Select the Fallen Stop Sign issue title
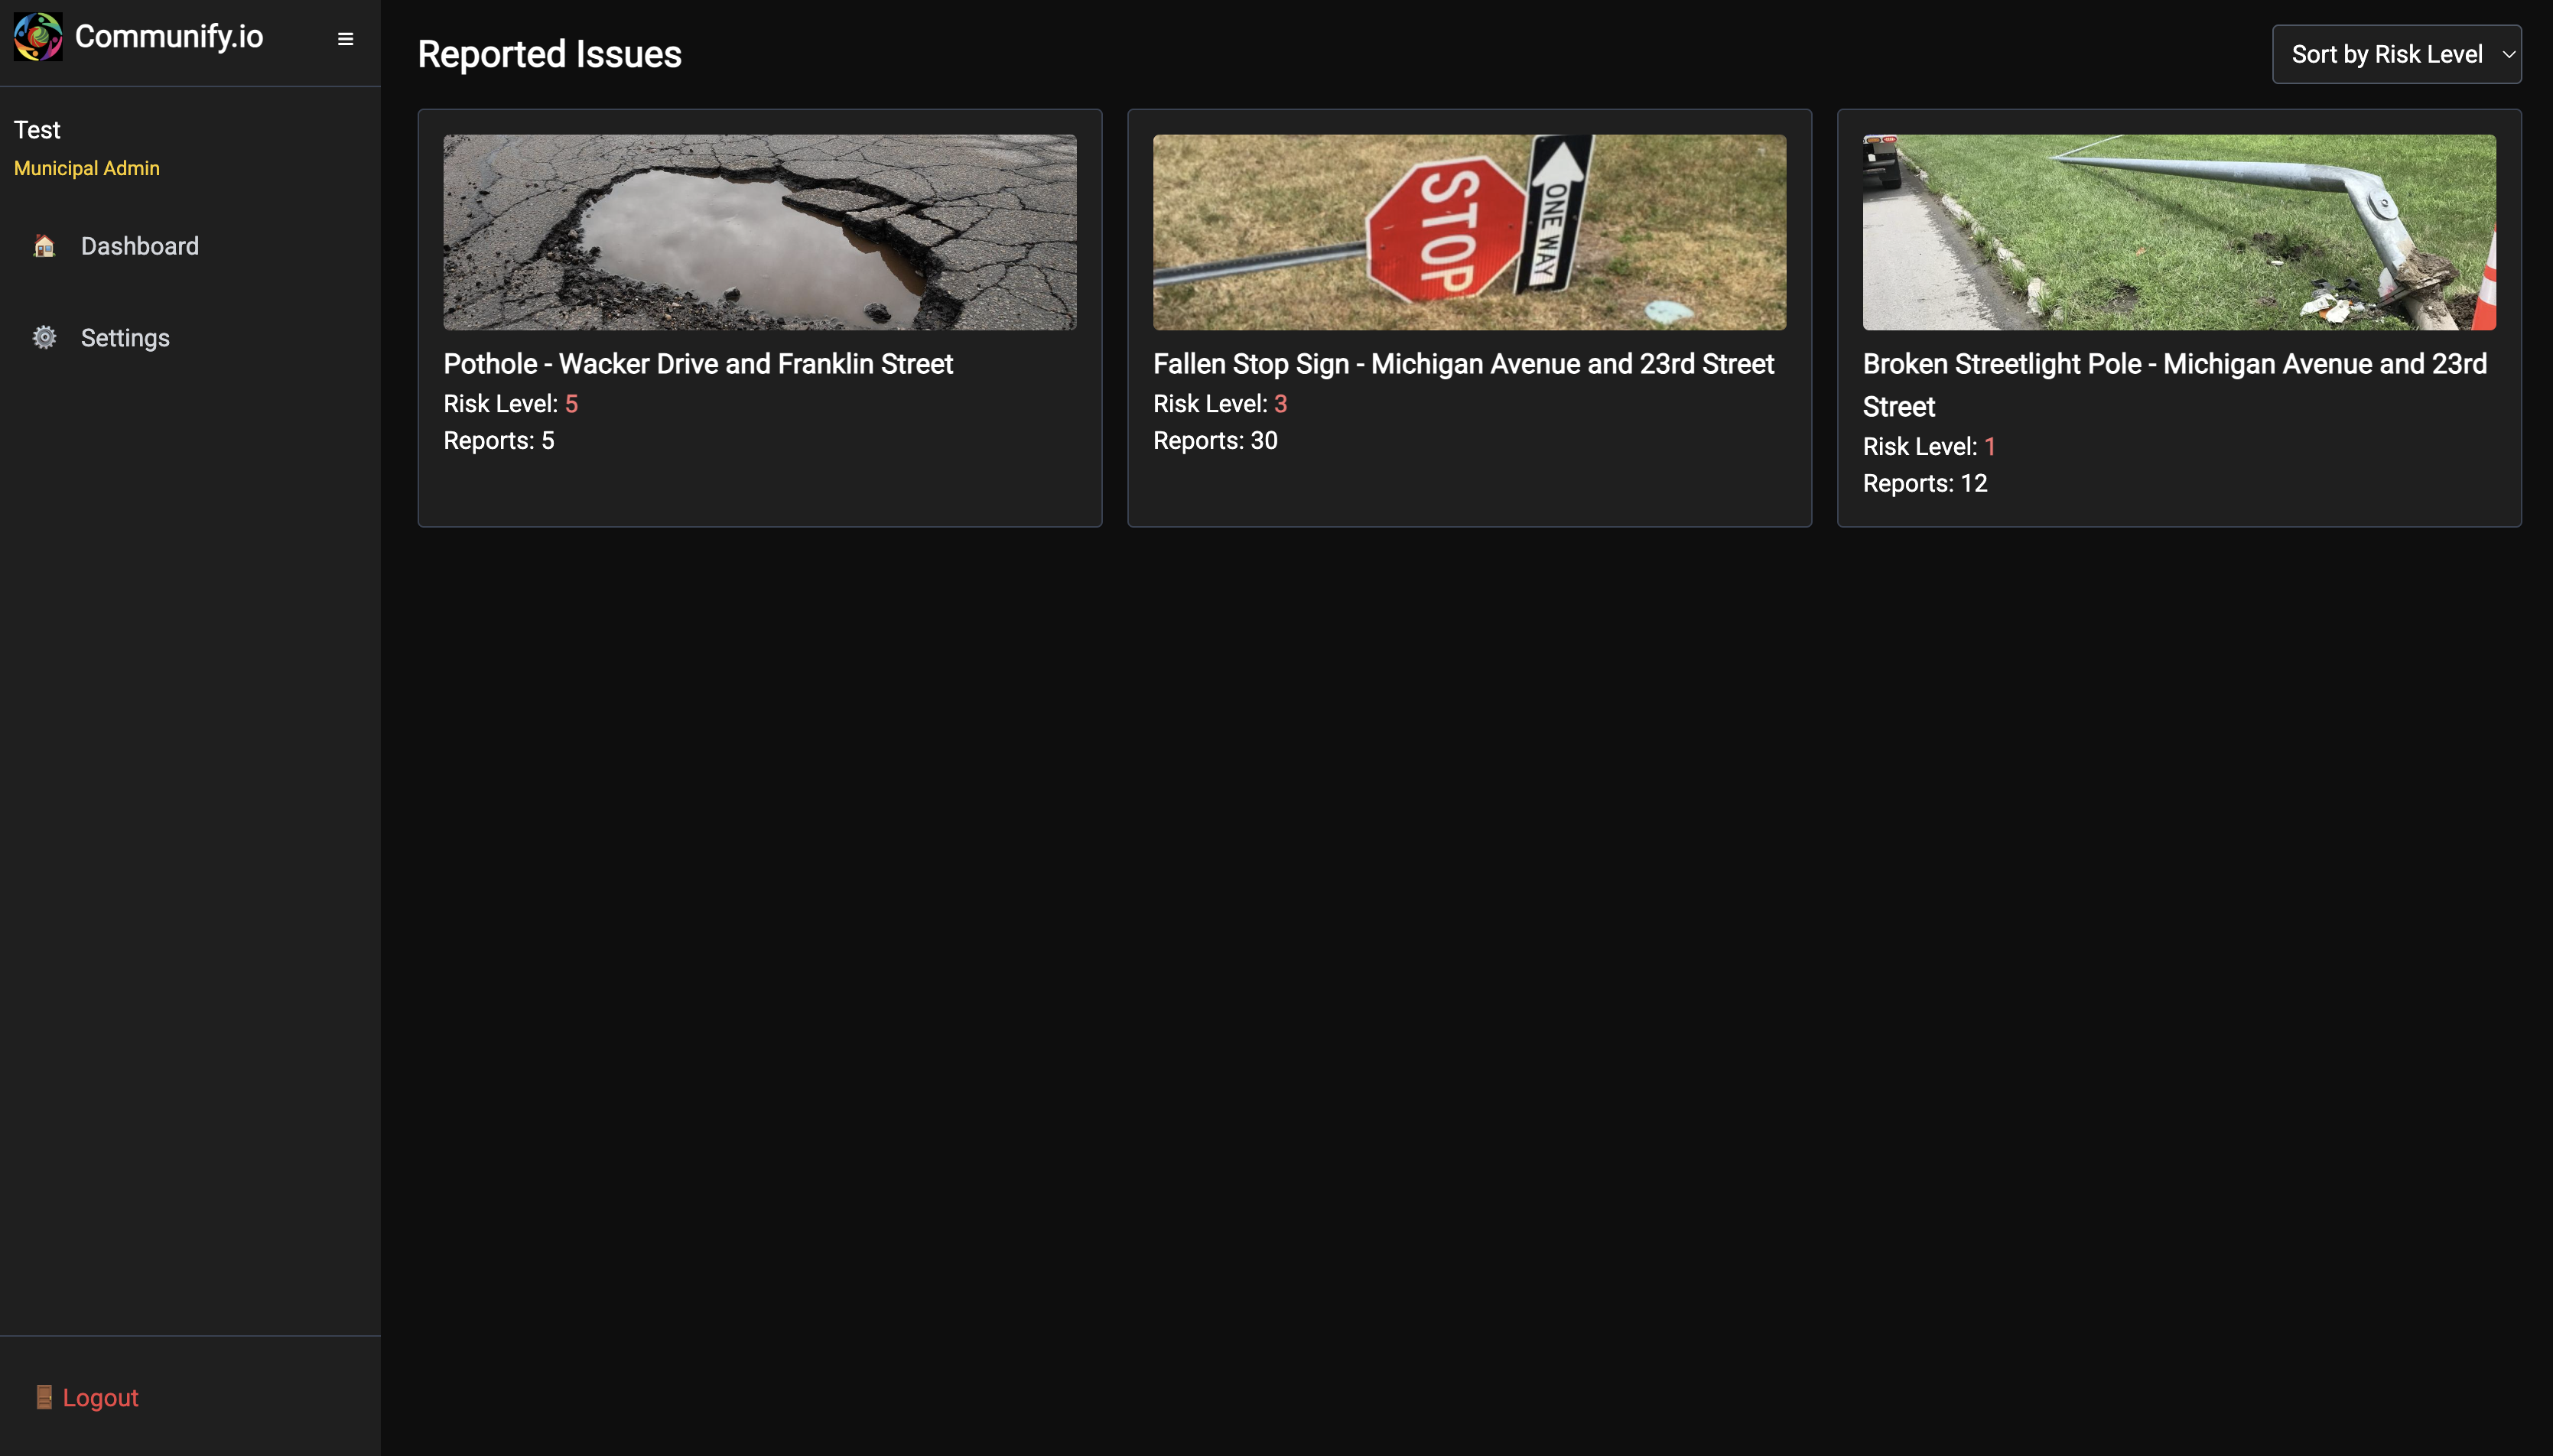Image resolution: width=2553 pixels, height=1456 pixels. click(x=1463, y=364)
